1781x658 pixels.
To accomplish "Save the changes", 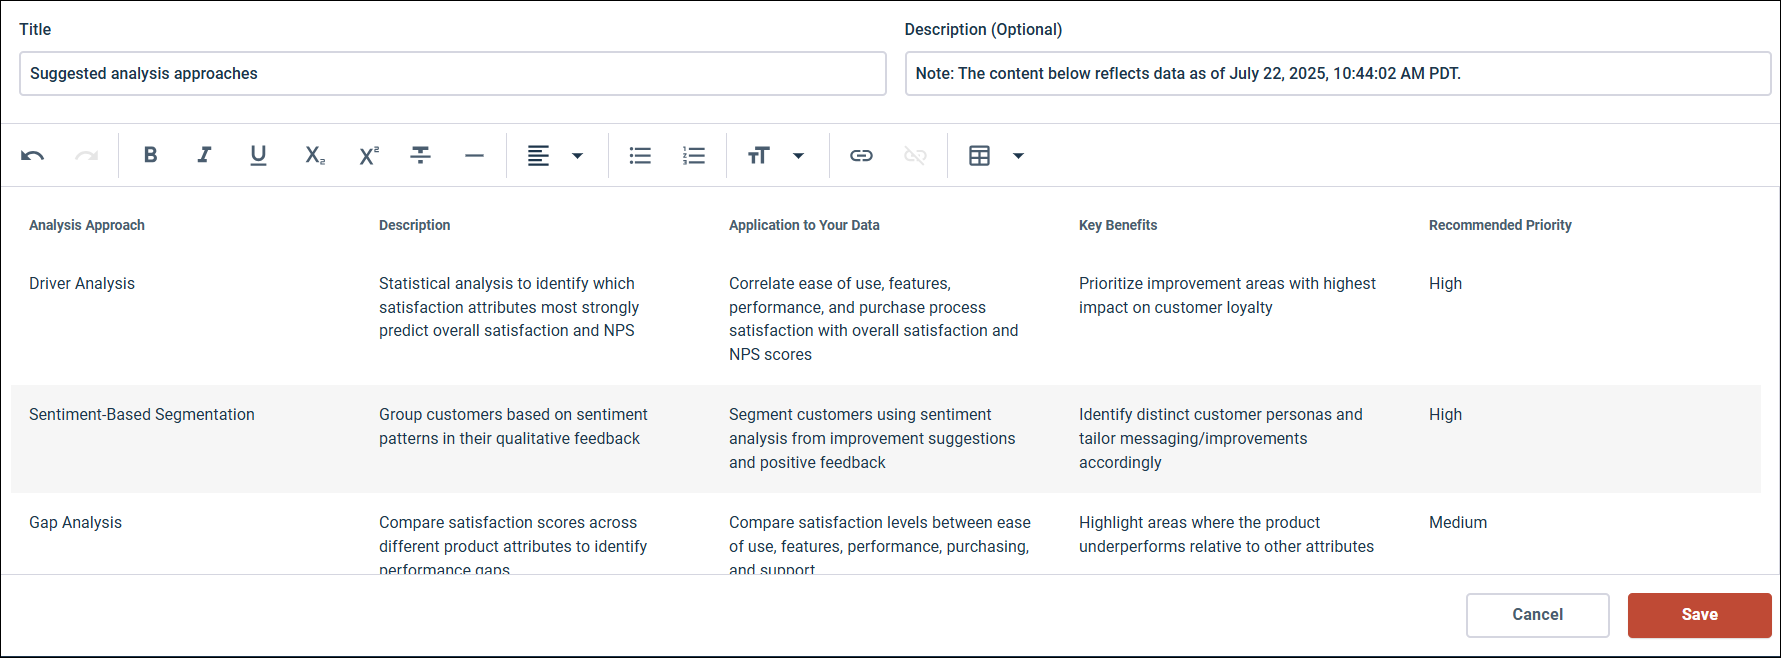I will [1699, 615].
